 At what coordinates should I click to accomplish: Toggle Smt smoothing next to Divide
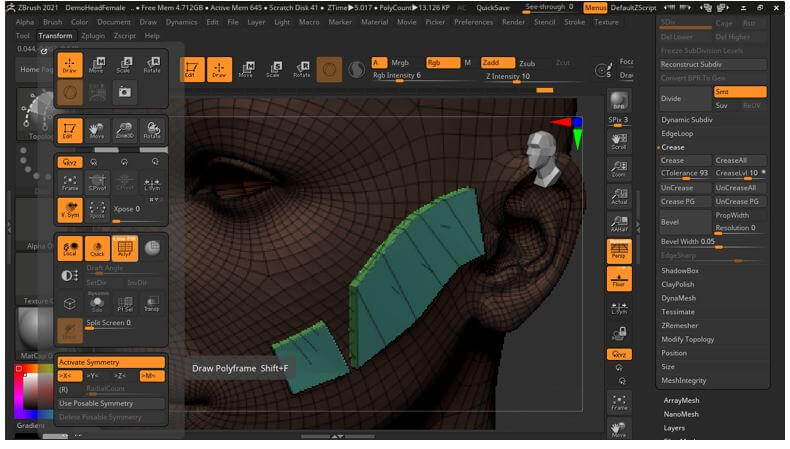coord(740,92)
